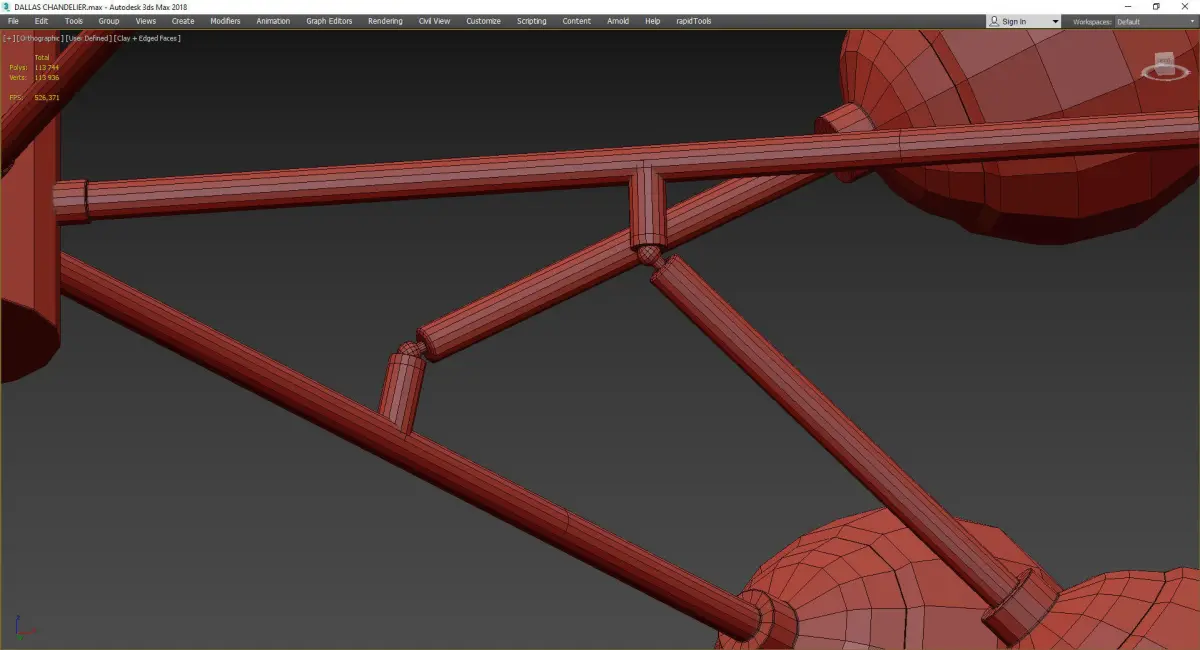Screen dimensions: 1200x650
Task: Open the Clay + Edged Faces shading menu
Action: (x=147, y=38)
